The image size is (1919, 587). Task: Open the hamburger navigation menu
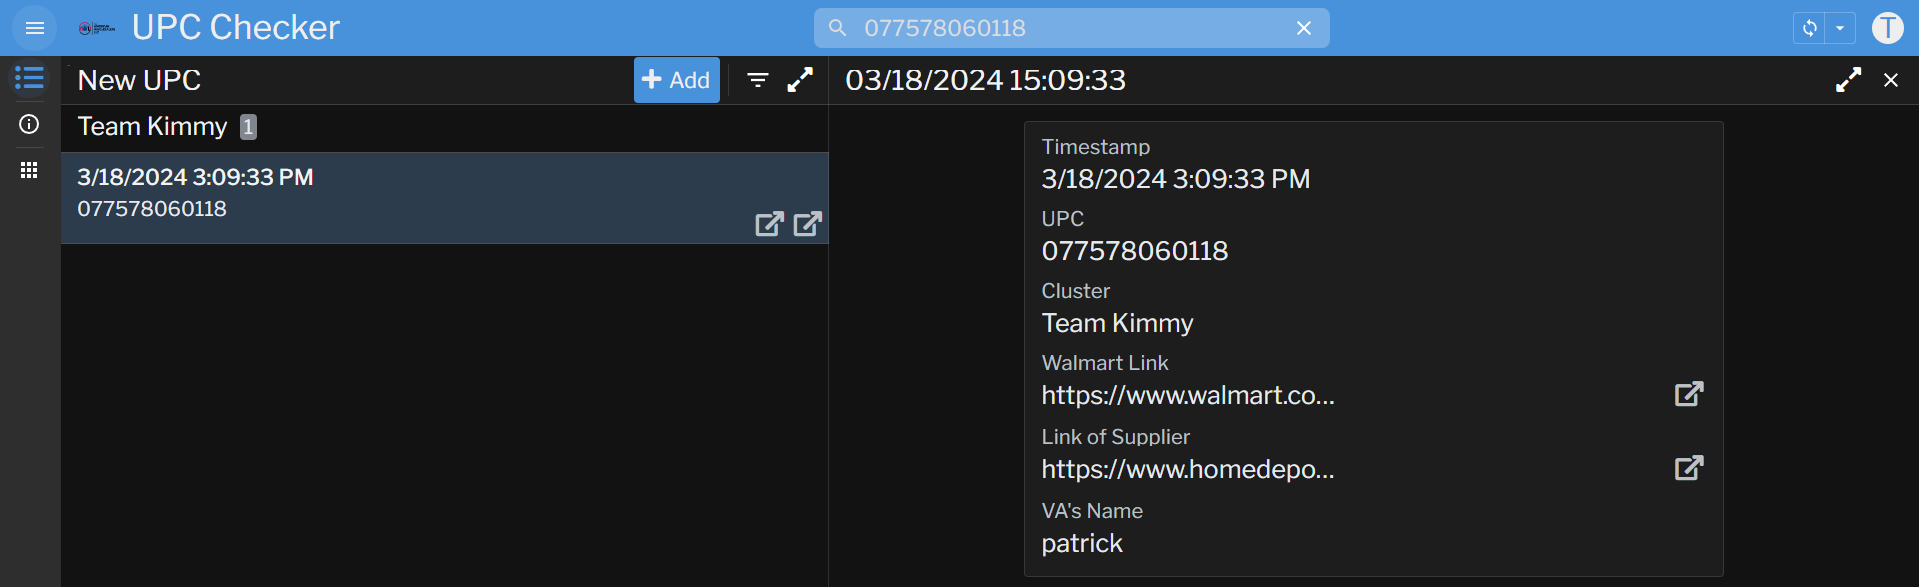tap(34, 28)
